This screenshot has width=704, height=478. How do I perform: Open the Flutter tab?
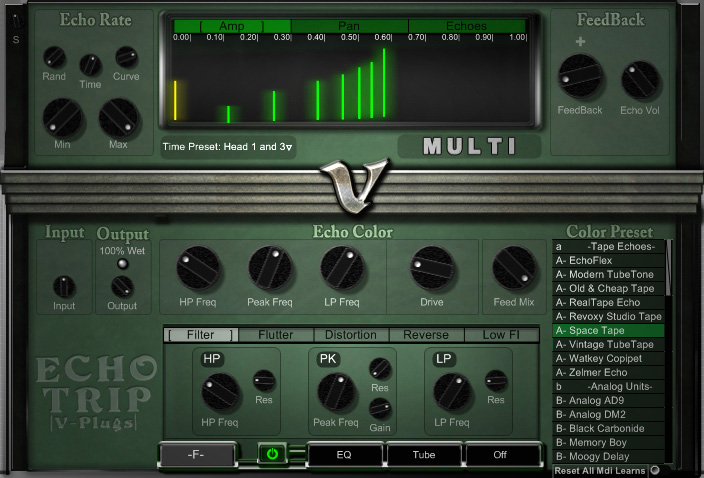pos(276,335)
